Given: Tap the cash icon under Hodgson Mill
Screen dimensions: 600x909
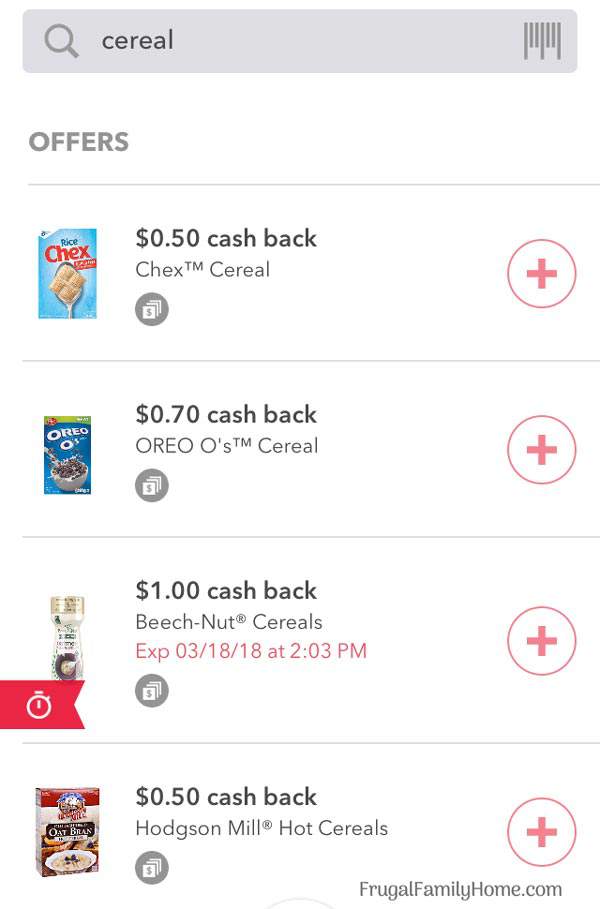Looking at the screenshot, I should point(152,867).
